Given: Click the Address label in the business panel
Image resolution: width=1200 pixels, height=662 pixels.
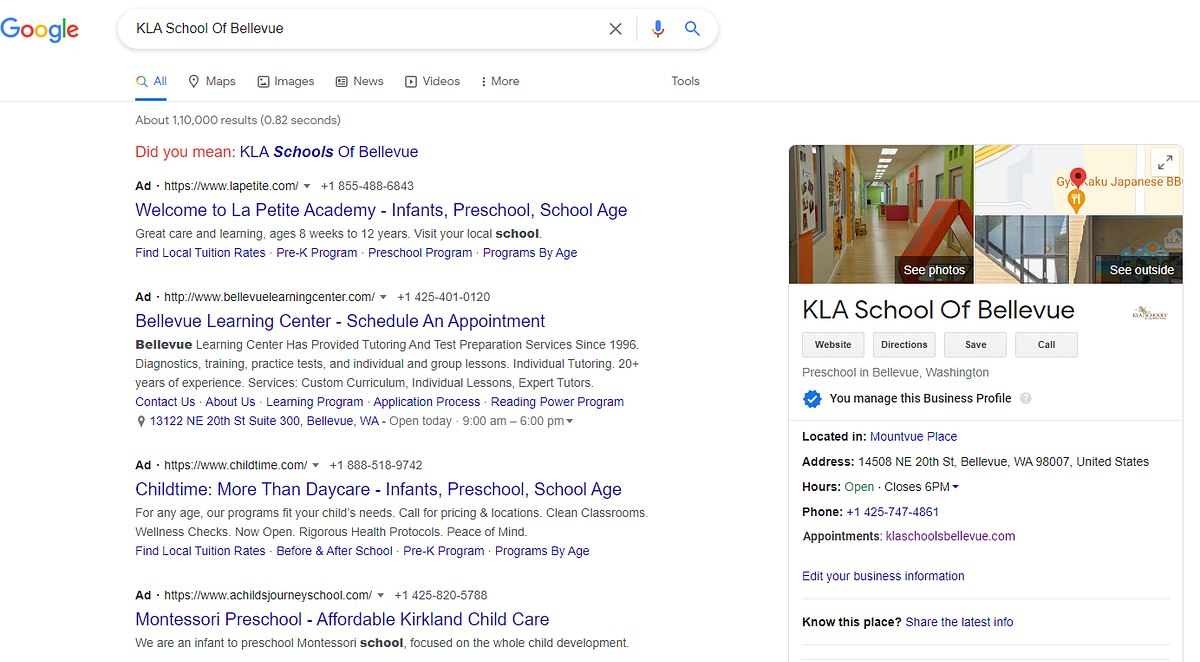Looking at the screenshot, I should pos(828,462).
